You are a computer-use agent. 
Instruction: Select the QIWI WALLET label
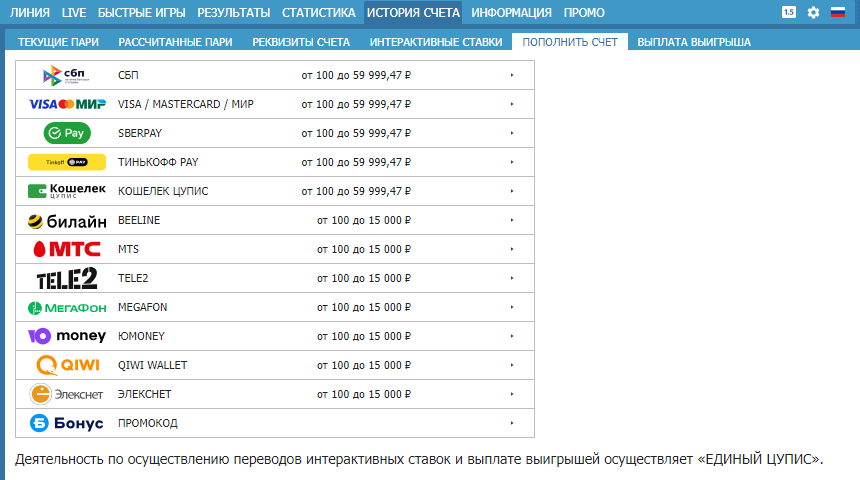[x=152, y=365]
